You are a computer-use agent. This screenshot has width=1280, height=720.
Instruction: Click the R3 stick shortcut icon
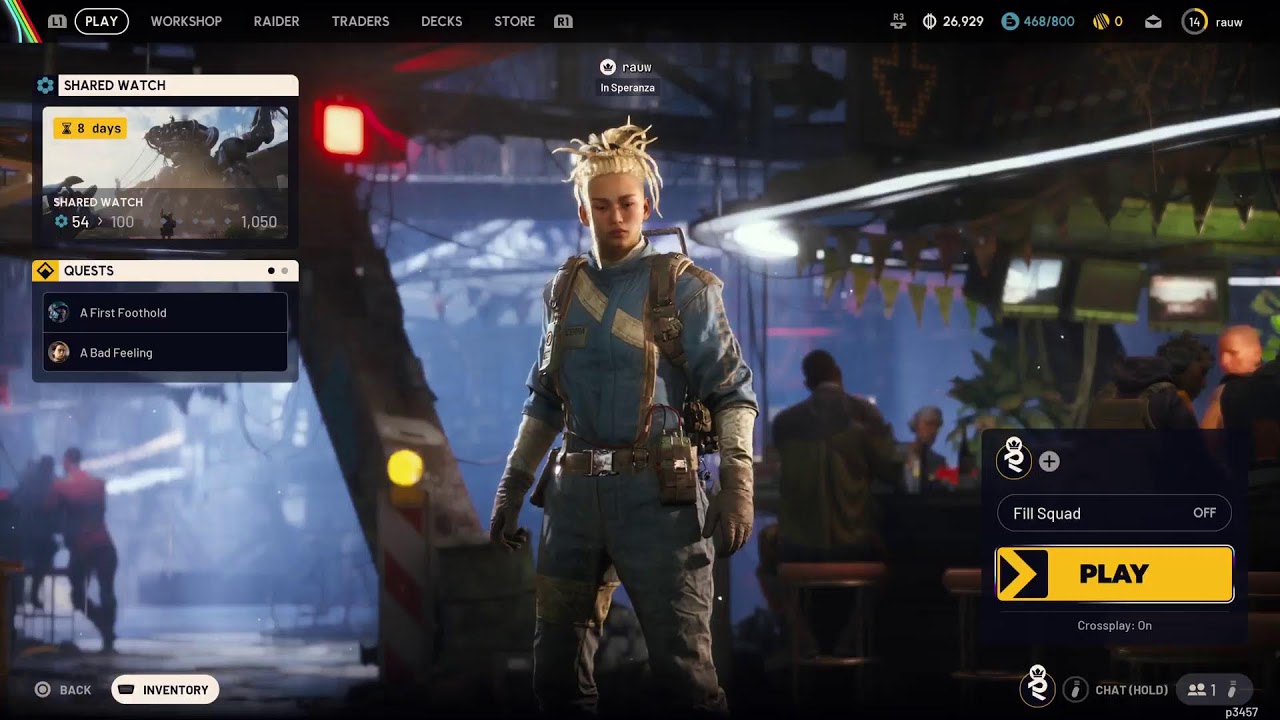(898, 21)
